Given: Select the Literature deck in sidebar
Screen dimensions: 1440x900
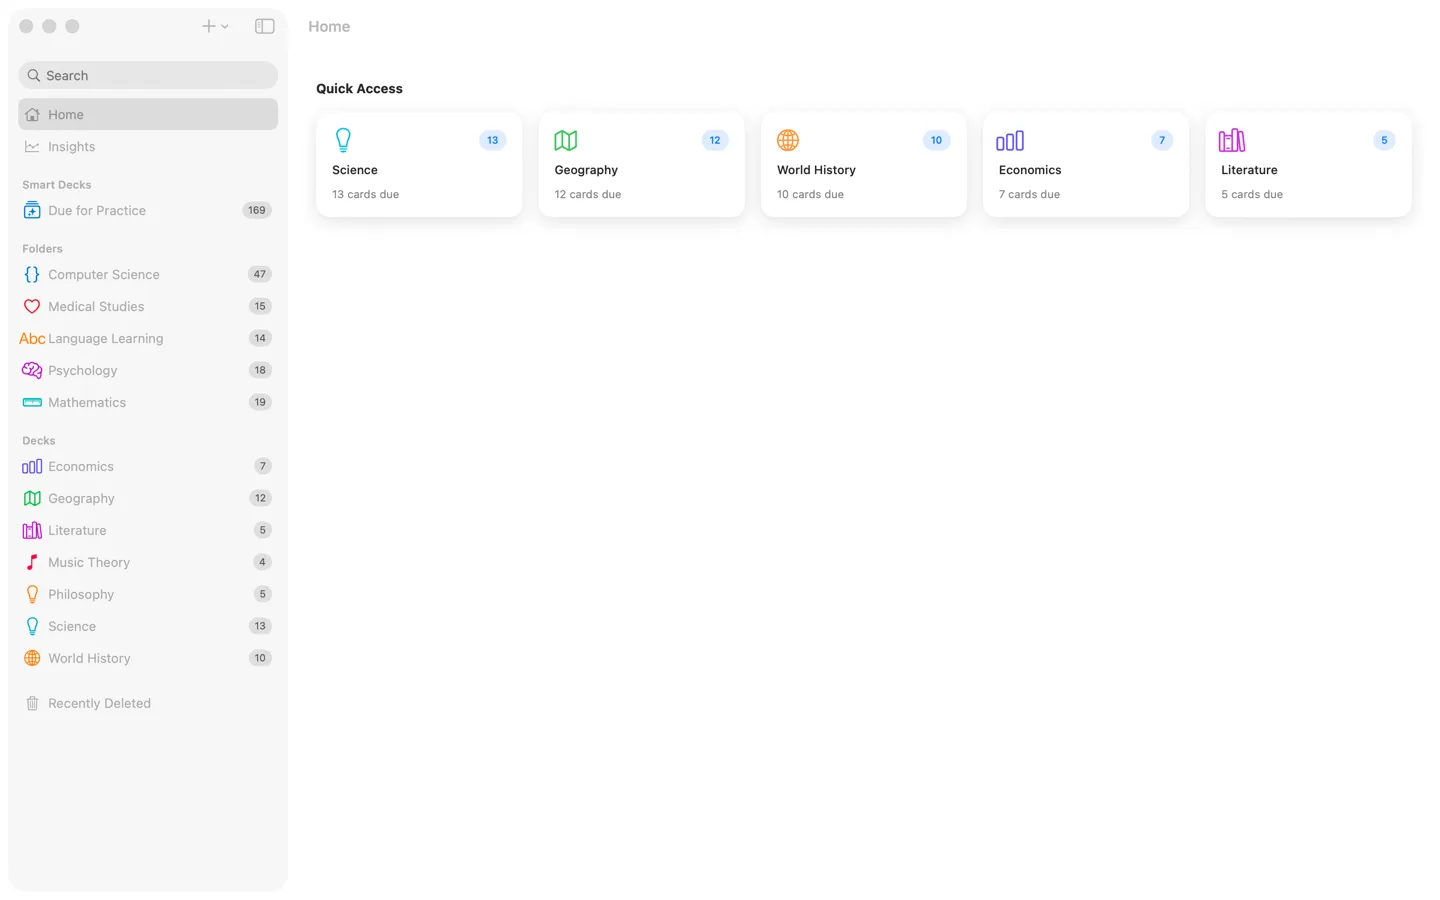Looking at the screenshot, I should tap(148, 530).
